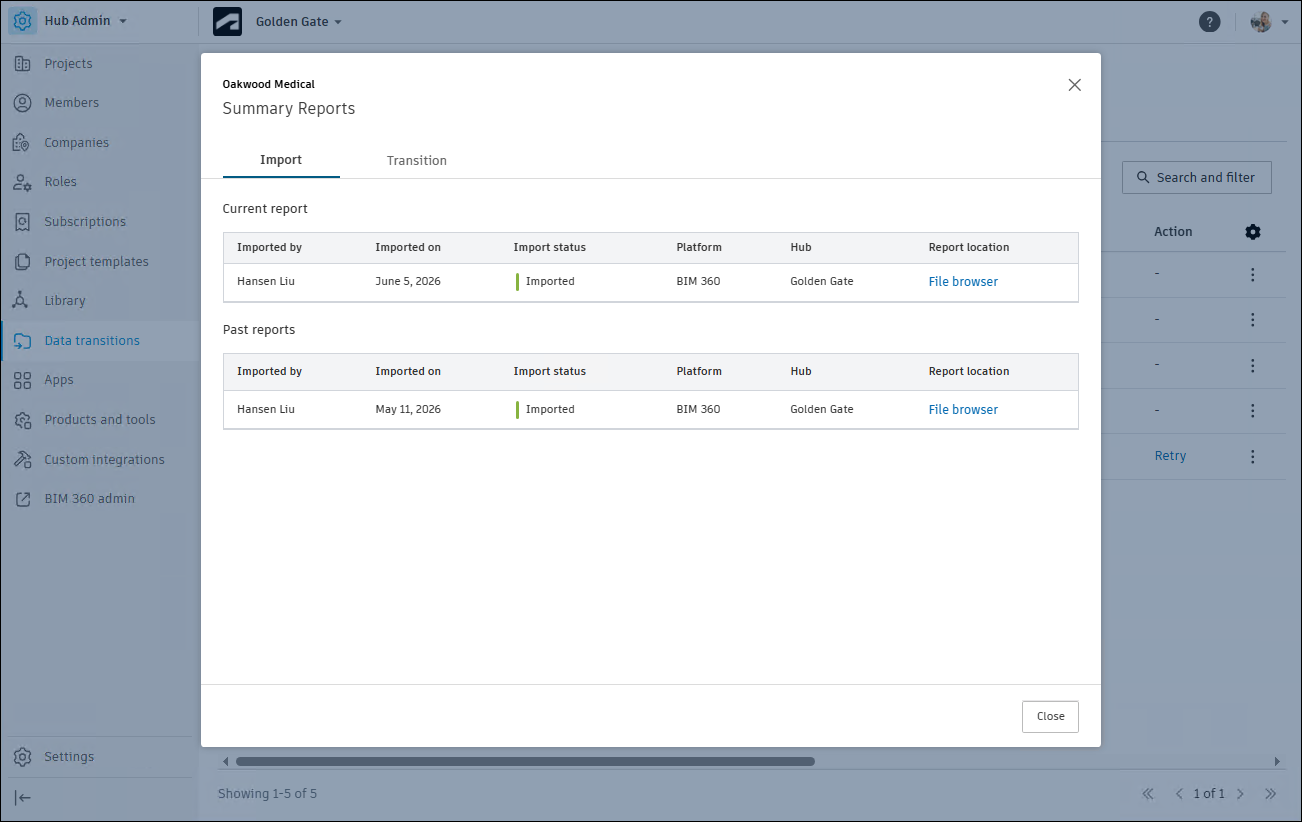
Task: Open File browser link for May 11 report
Action: pyautogui.click(x=963, y=409)
